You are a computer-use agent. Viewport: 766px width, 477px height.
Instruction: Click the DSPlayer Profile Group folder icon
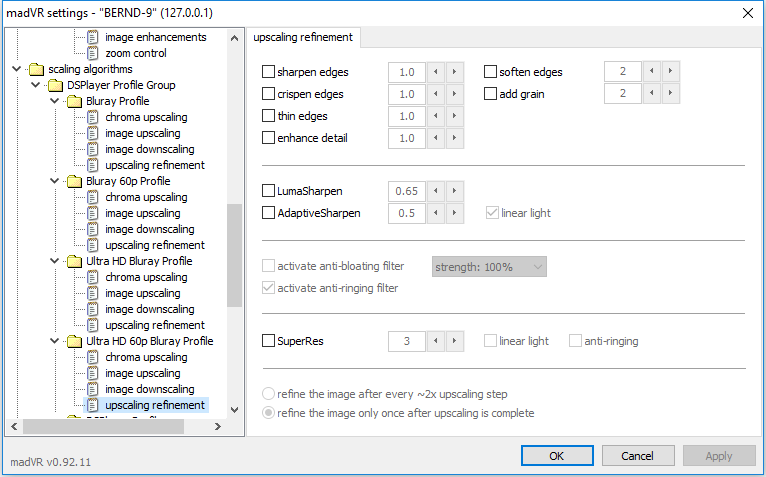[x=55, y=86]
